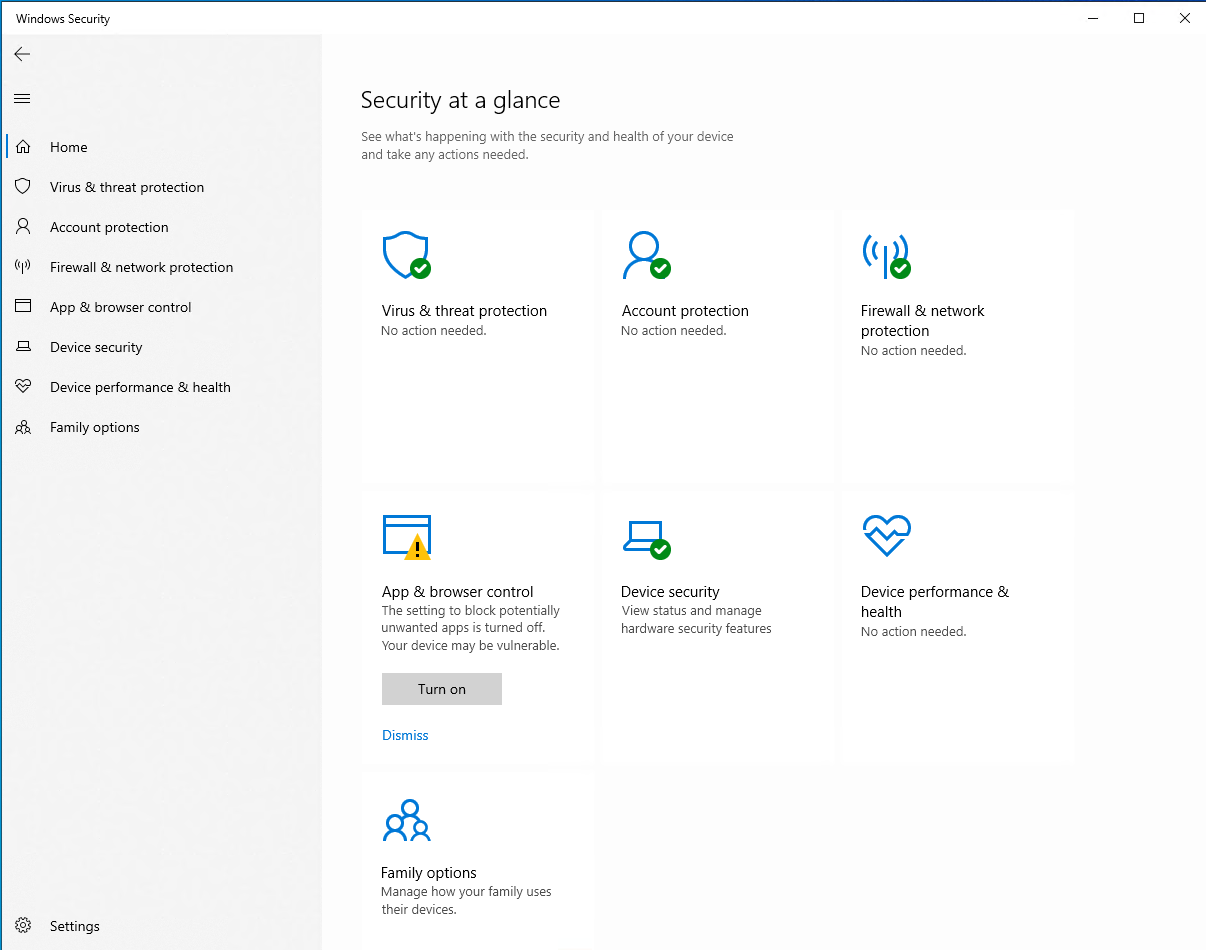Click 'No action needed.' under Firewall & network protection
Screen dimensions: 1206x950
tap(914, 351)
